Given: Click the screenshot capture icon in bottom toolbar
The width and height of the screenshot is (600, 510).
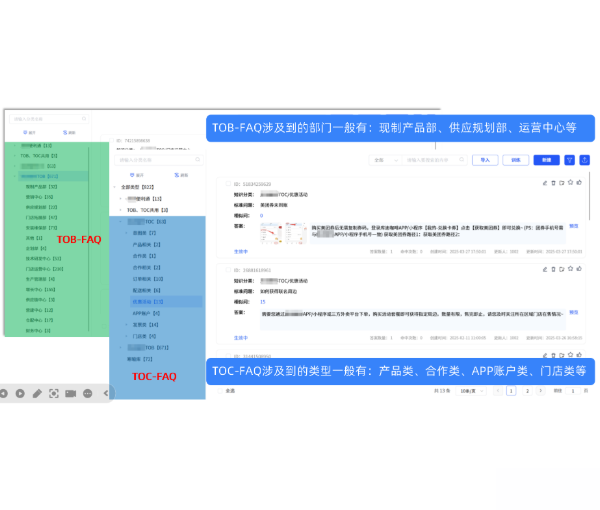Looking at the screenshot, I should coord(54,393).
